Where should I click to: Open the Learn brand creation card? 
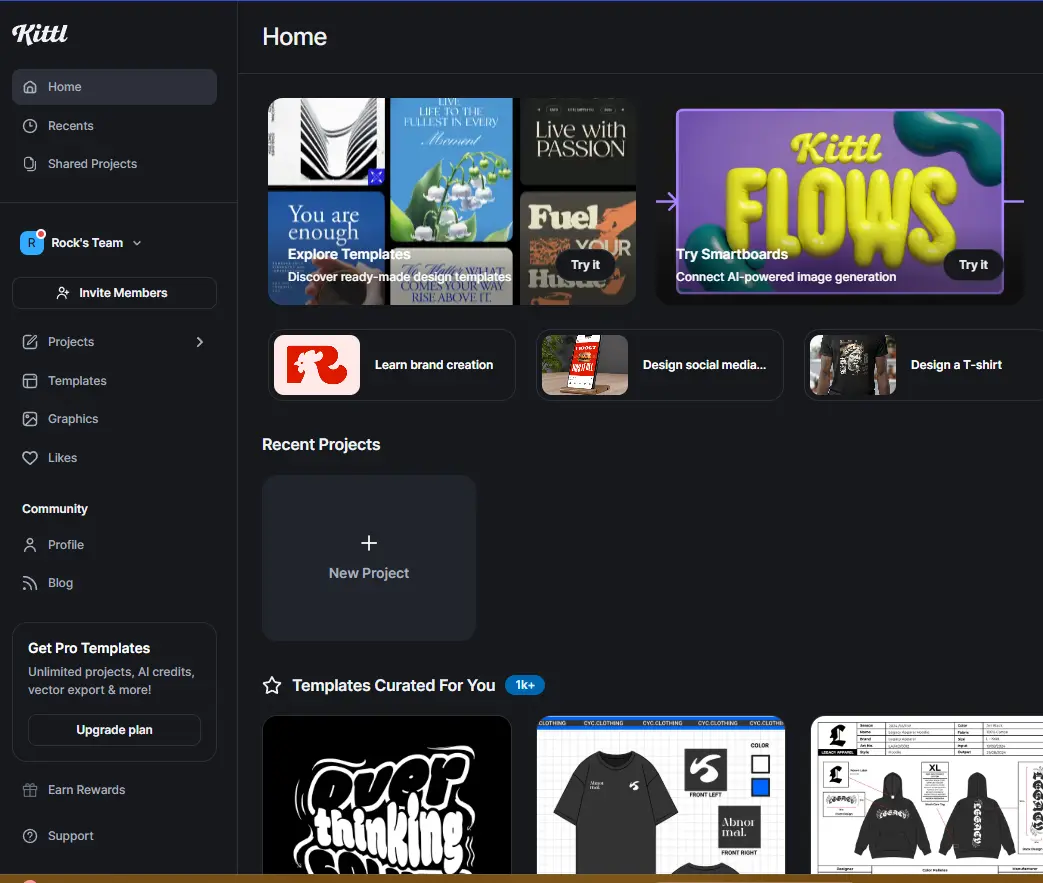(392, 365)
